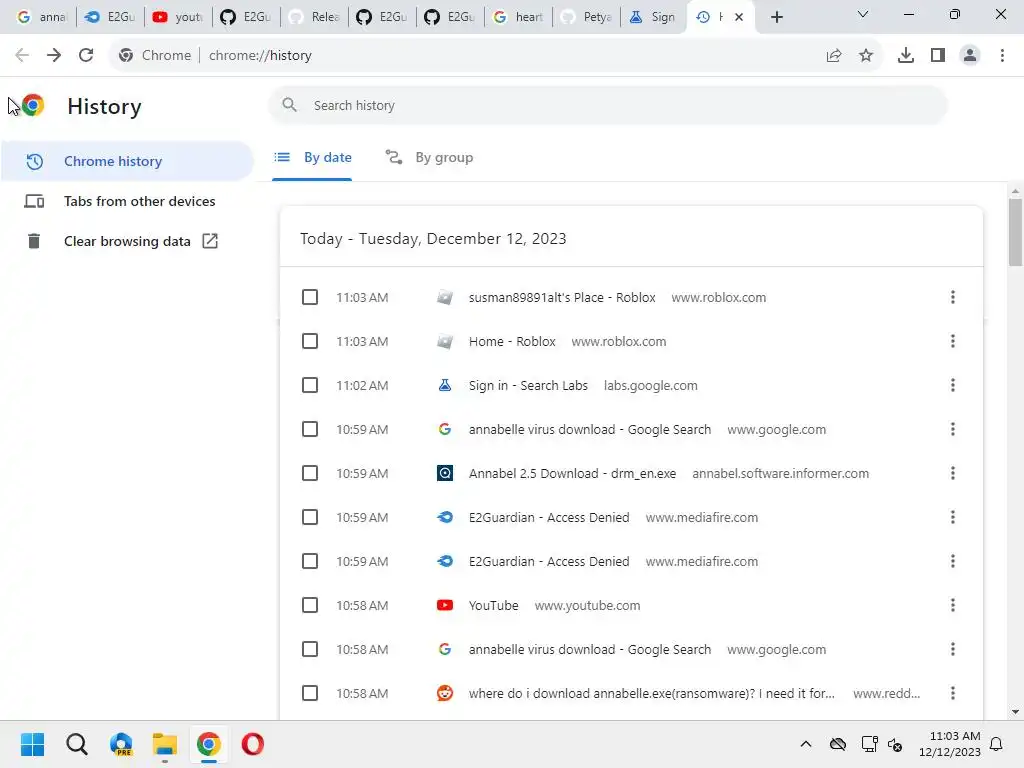The width and height of the screenshot is (1024, 768).
Task: Open actions menu for reddit annabelle.exe entry
Action: (x=953, y=693)
